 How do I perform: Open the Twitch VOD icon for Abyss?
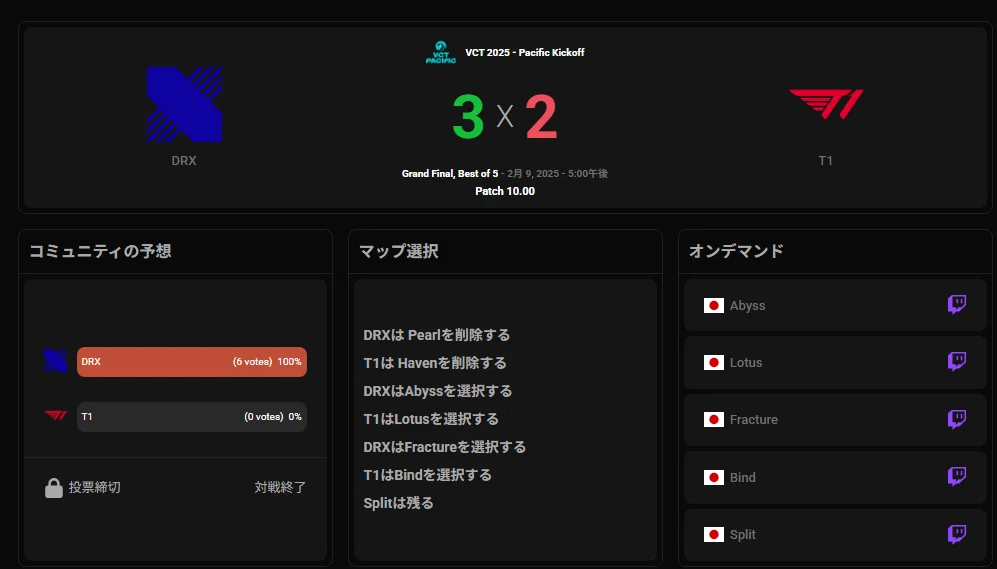957,305
